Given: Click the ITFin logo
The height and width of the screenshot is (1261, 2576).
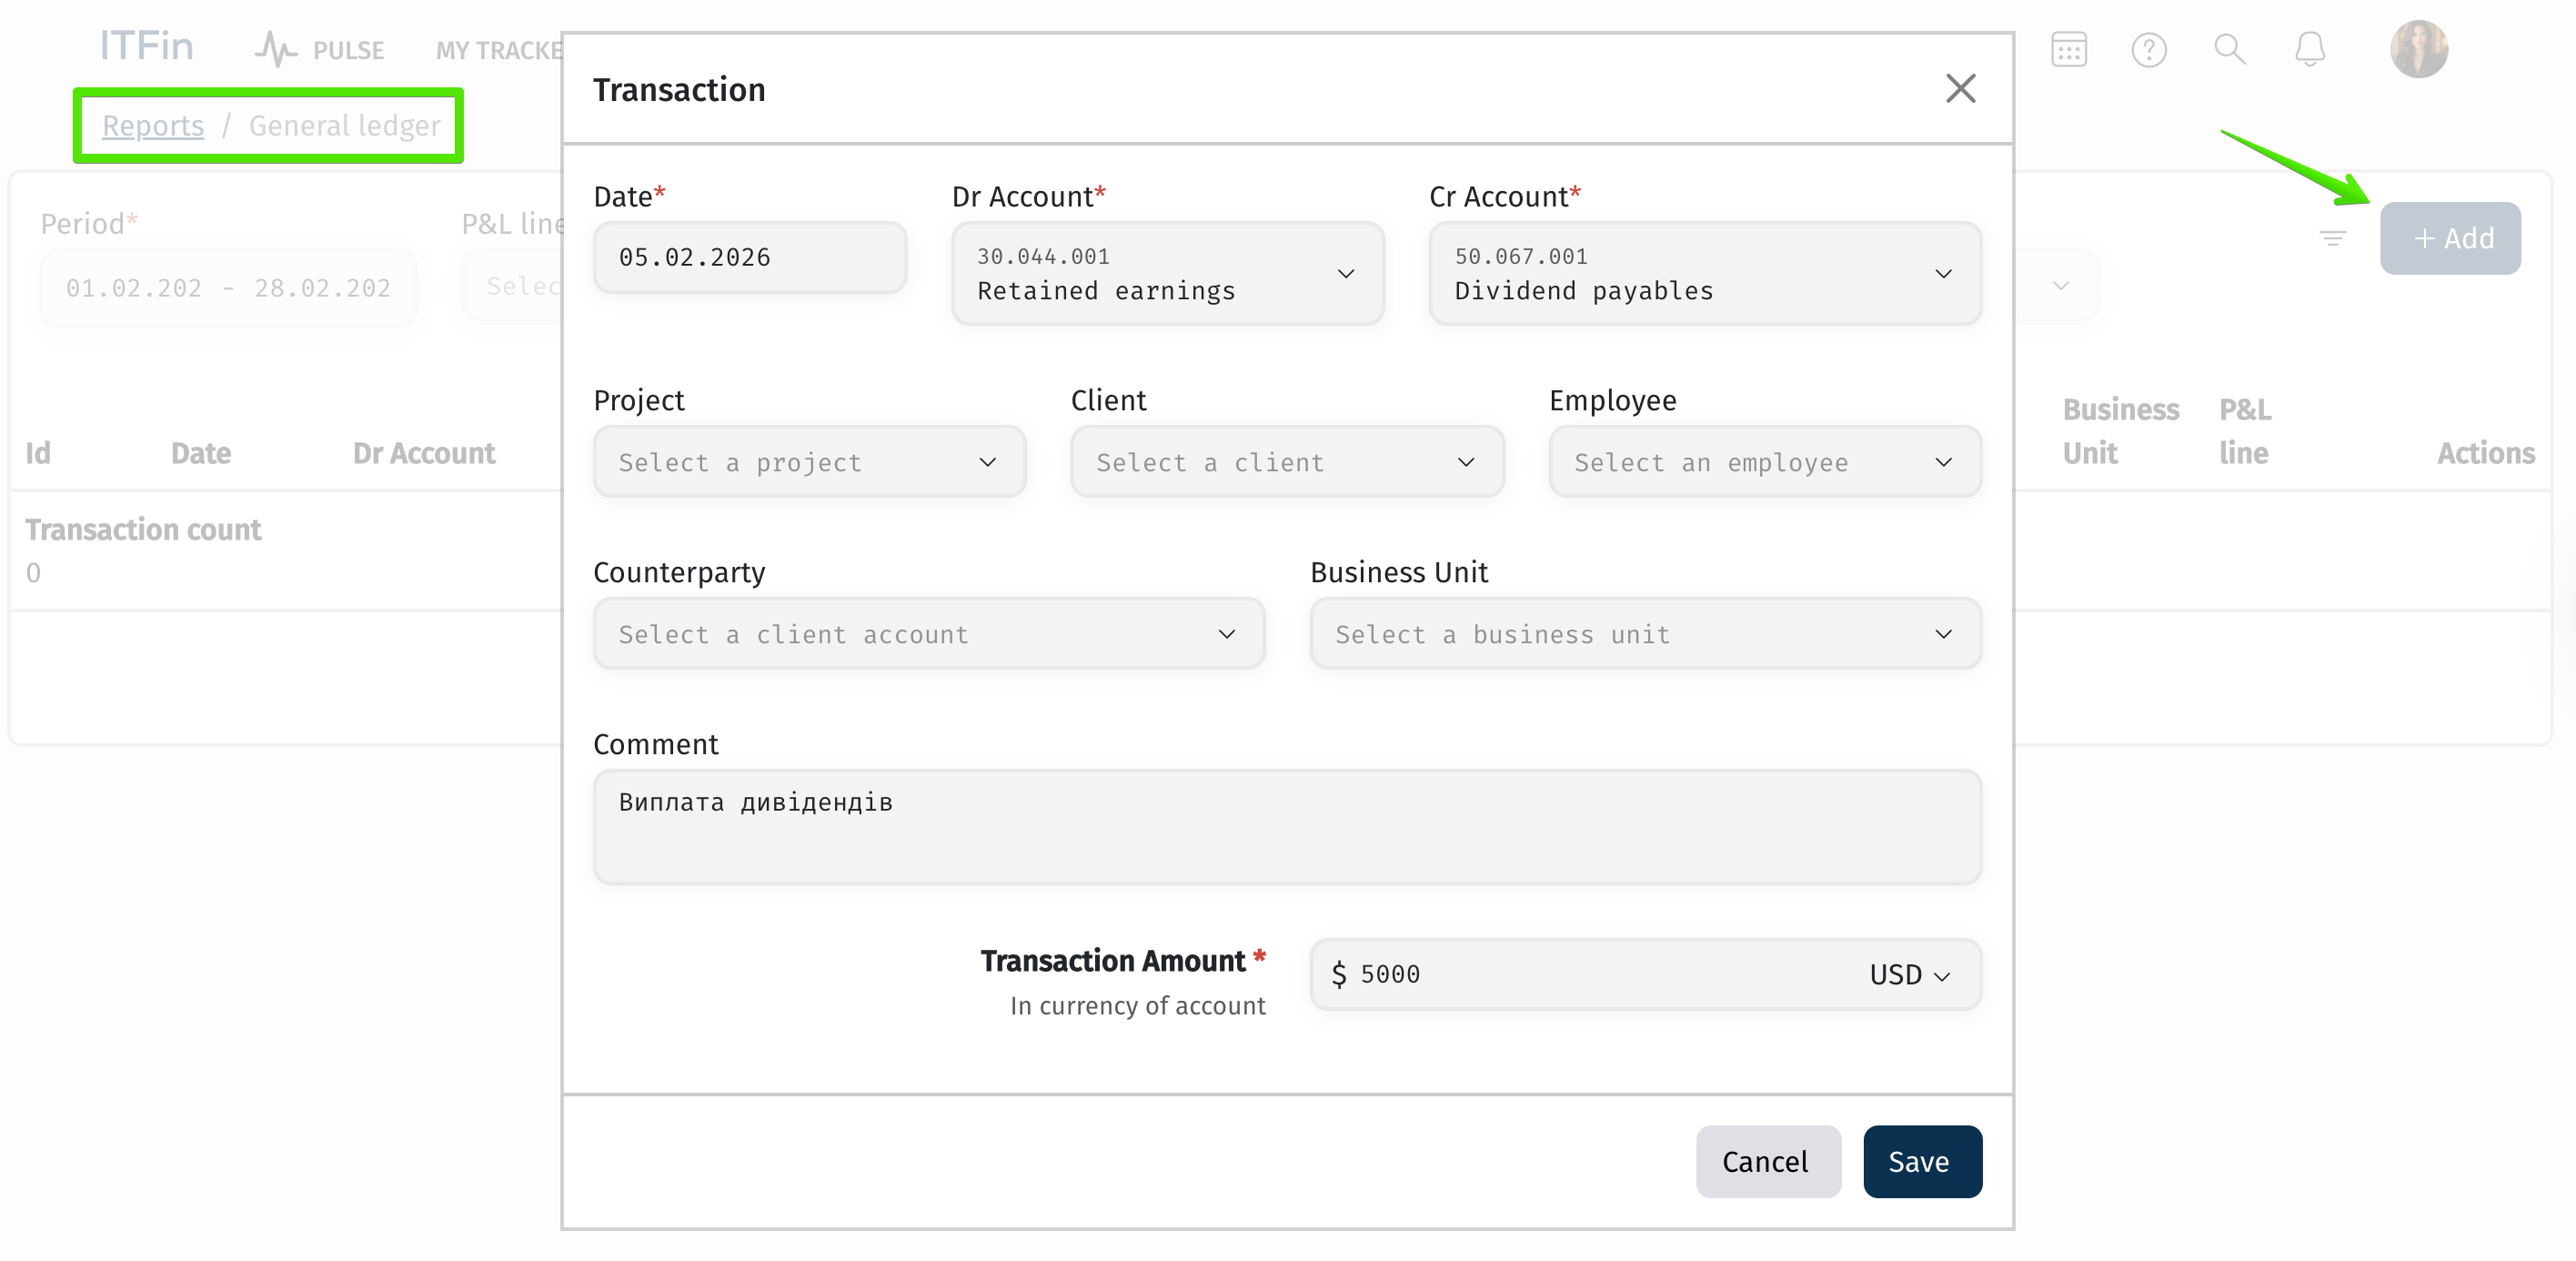Looking at the screenshot, I should click(146, 47).
